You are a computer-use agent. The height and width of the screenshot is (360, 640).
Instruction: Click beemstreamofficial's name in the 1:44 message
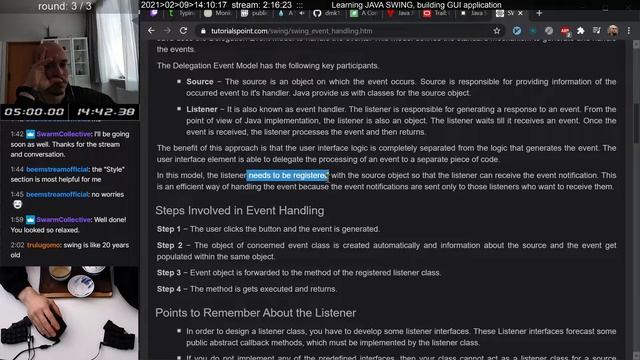(x=57, y=169)
